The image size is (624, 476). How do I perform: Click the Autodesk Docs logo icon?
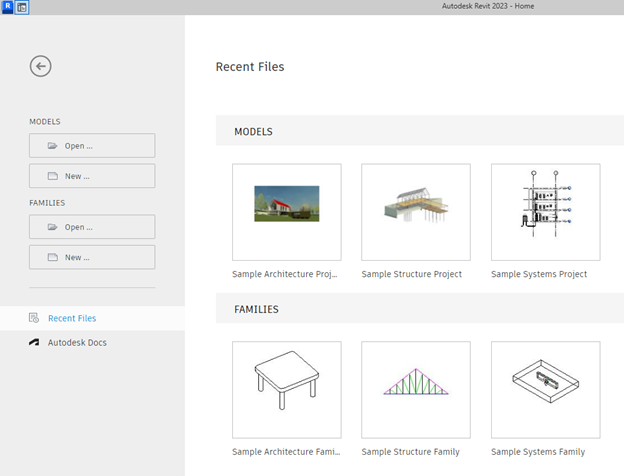(x=34, y=342)
